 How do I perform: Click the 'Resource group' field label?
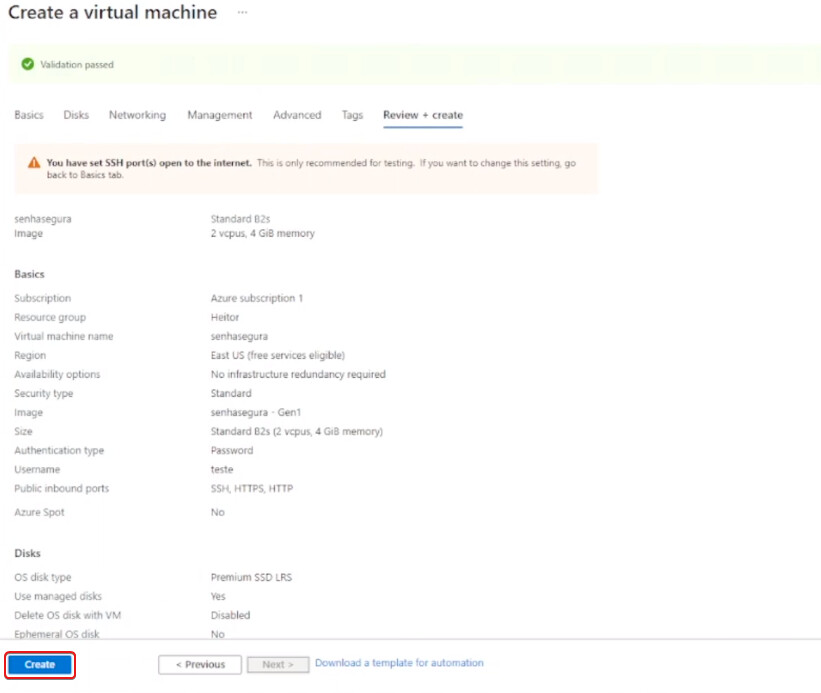click(x=50, y=317)
